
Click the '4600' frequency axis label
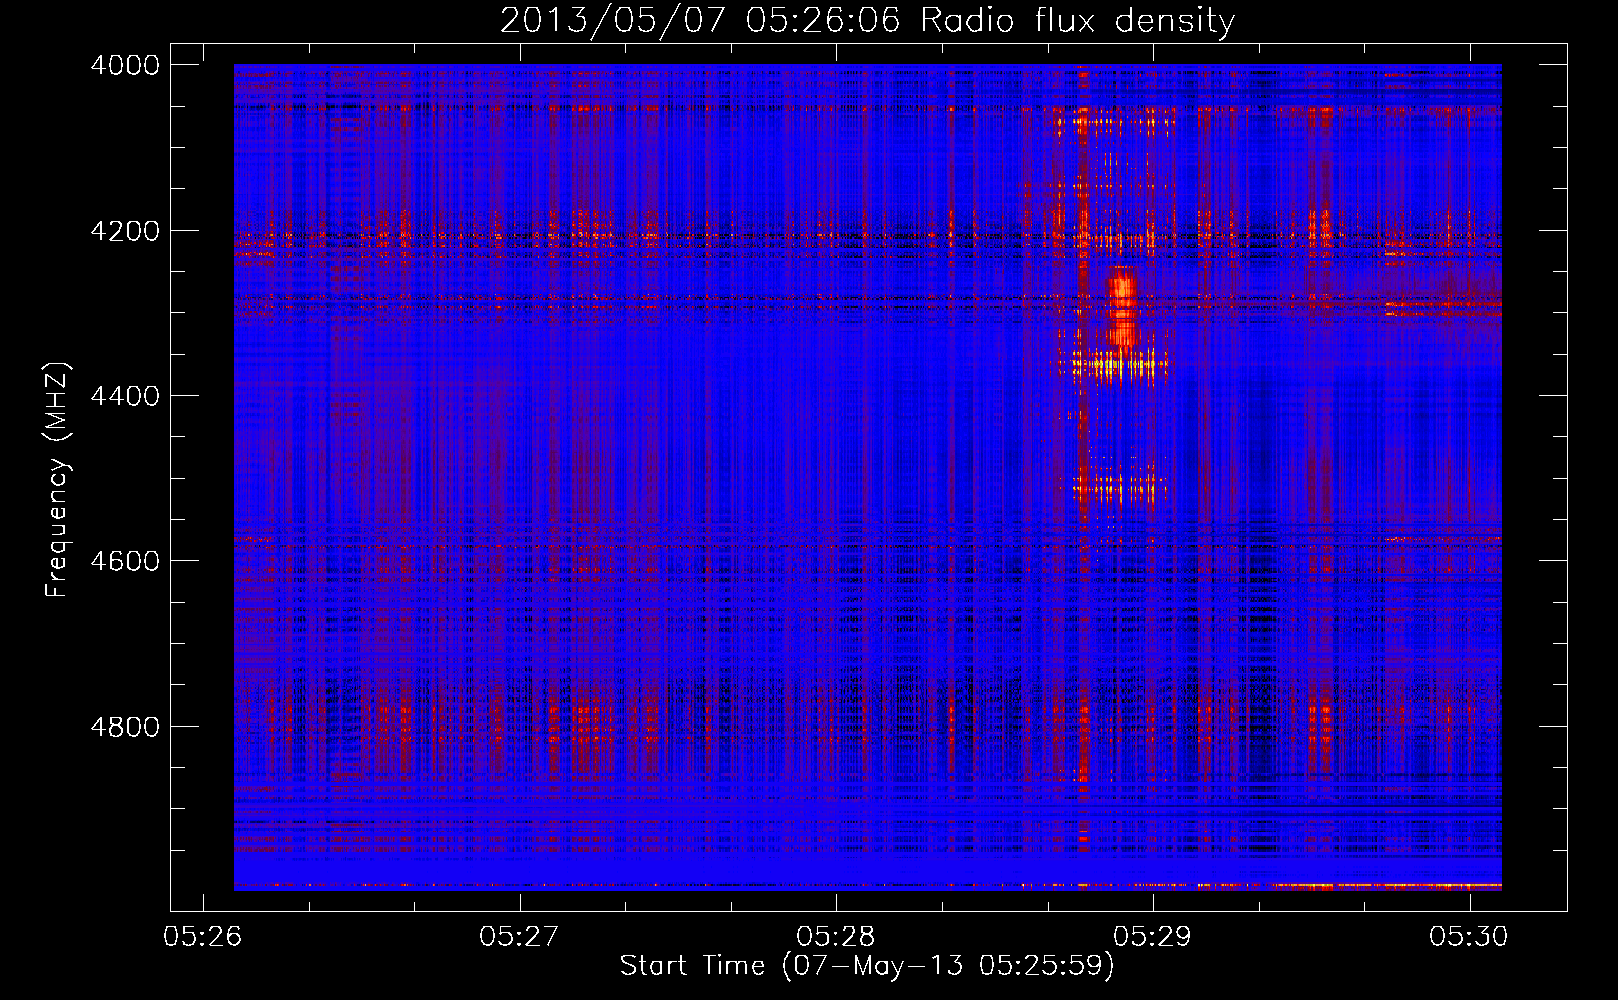[x=125, y=561]
